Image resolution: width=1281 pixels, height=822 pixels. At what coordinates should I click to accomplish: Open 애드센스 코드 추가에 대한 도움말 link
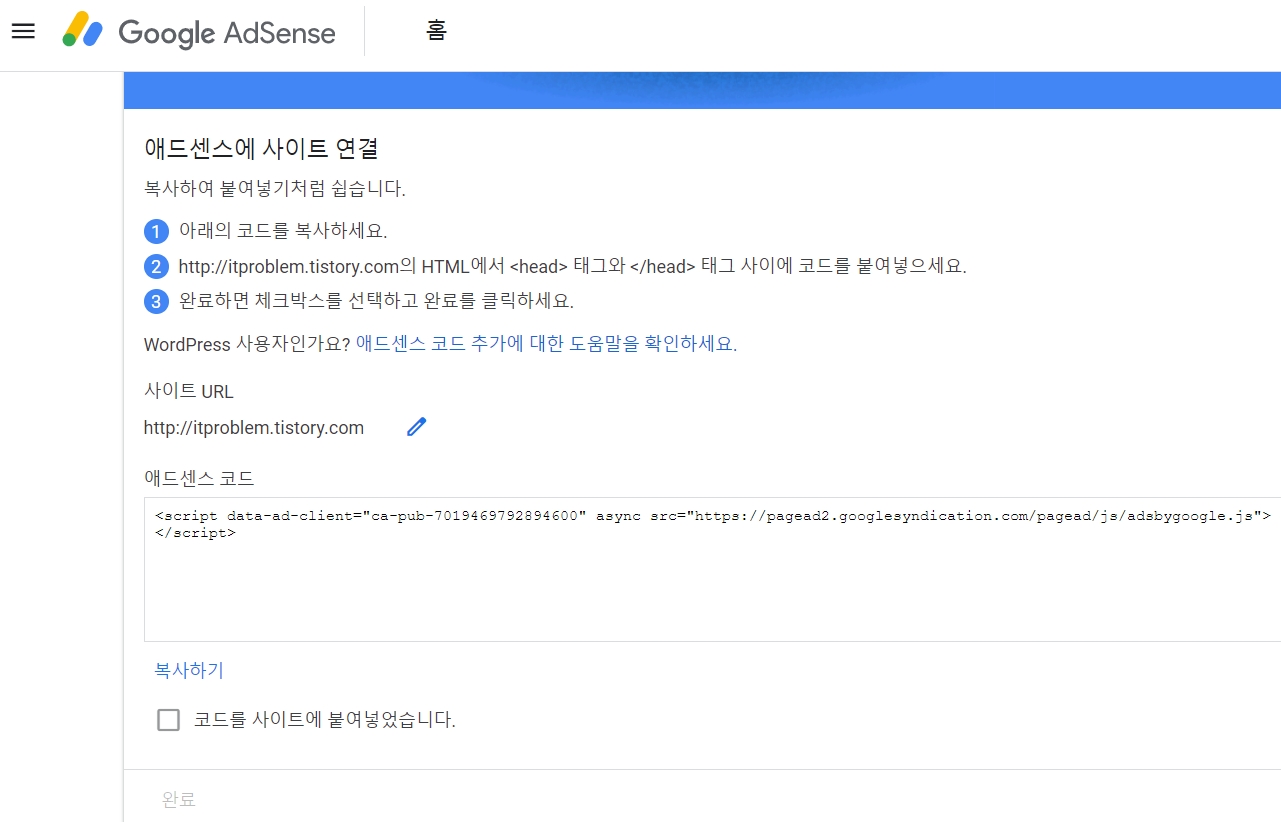pyautogui.click(x=544, y=344)
